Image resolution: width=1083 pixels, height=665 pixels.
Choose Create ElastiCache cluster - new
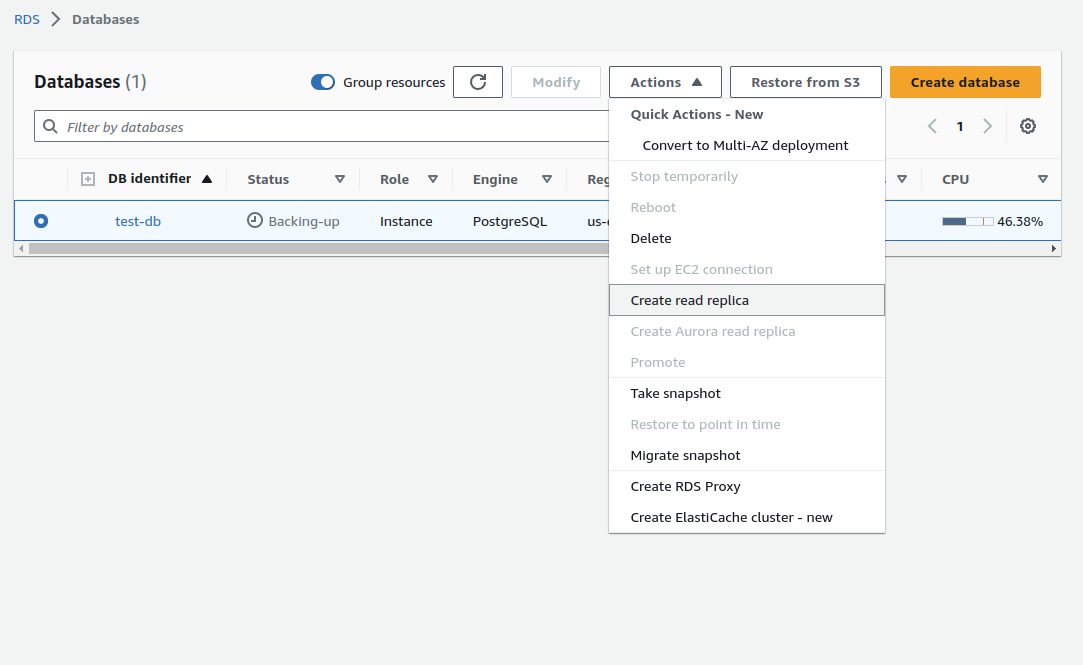[x=747, y=518]
